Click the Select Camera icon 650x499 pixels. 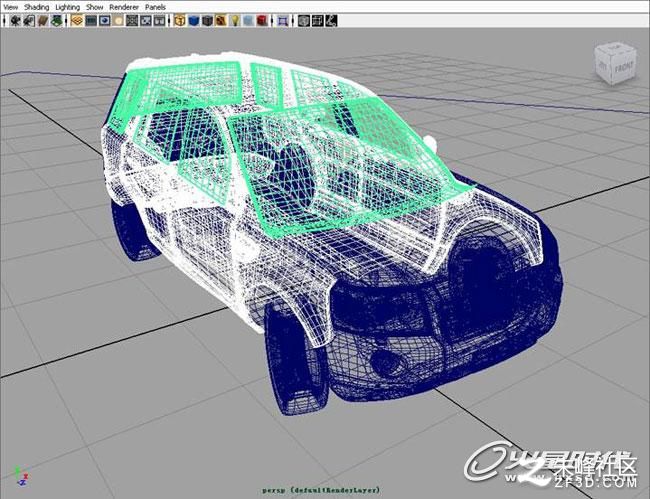tap(16, 20)
